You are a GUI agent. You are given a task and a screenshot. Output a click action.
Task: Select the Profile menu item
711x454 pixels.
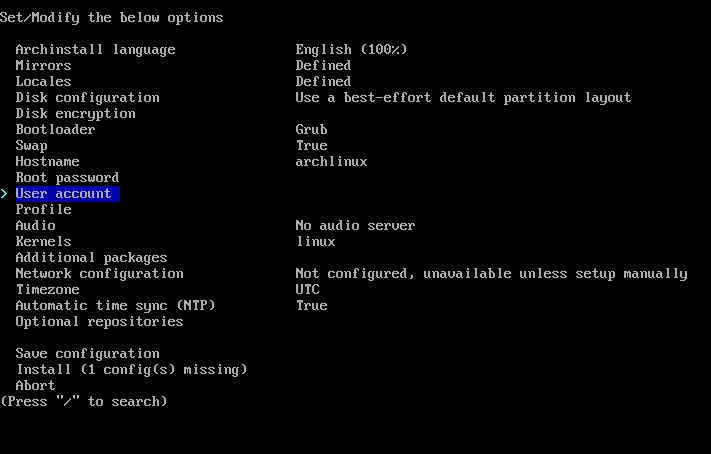pos(44,210)
